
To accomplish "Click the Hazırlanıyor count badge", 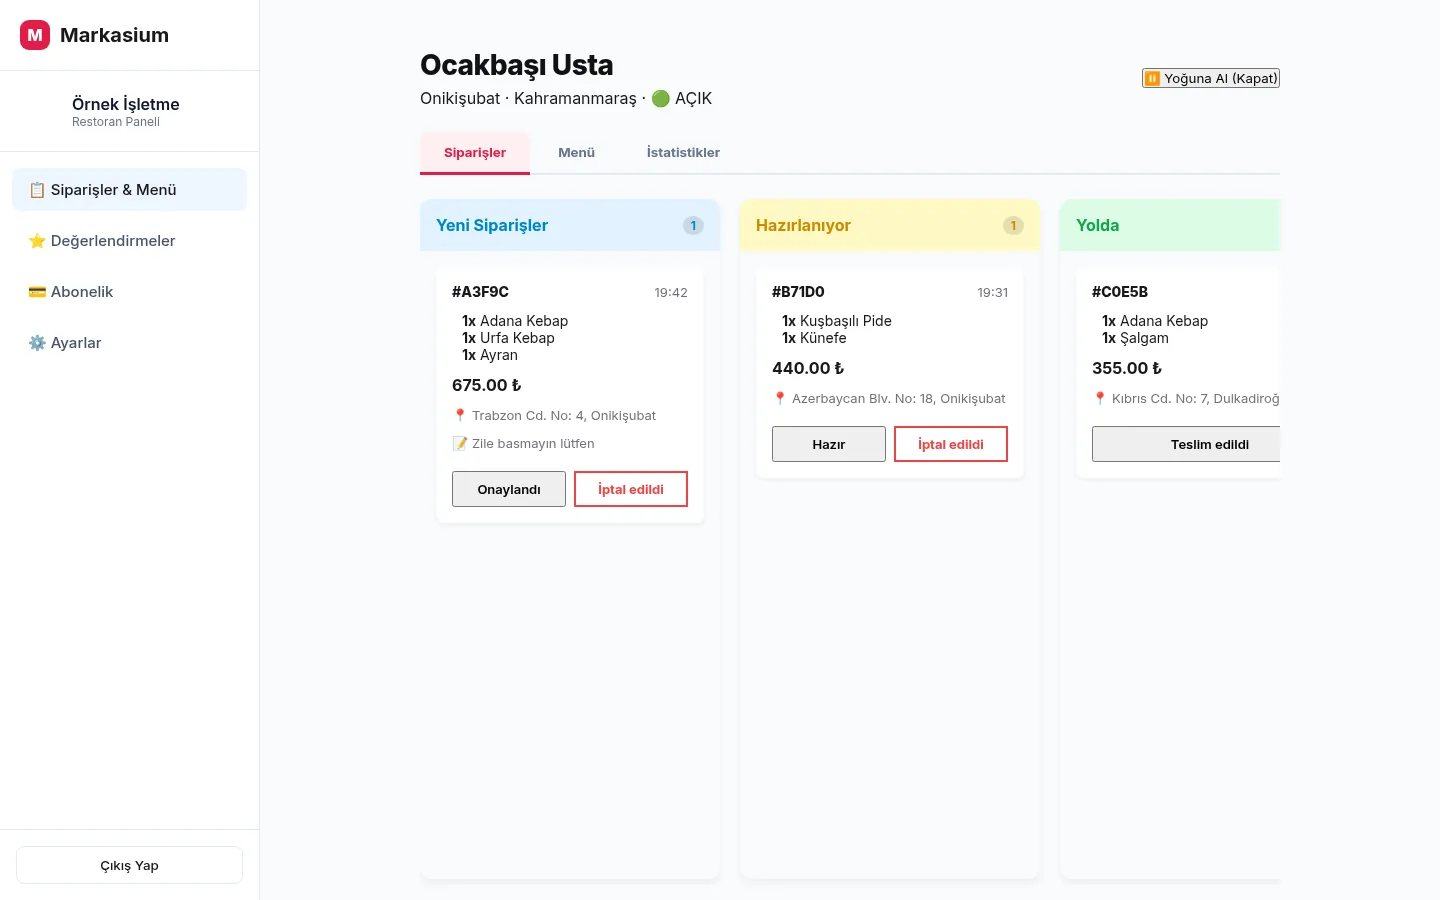I will [x=1013, y=226].
